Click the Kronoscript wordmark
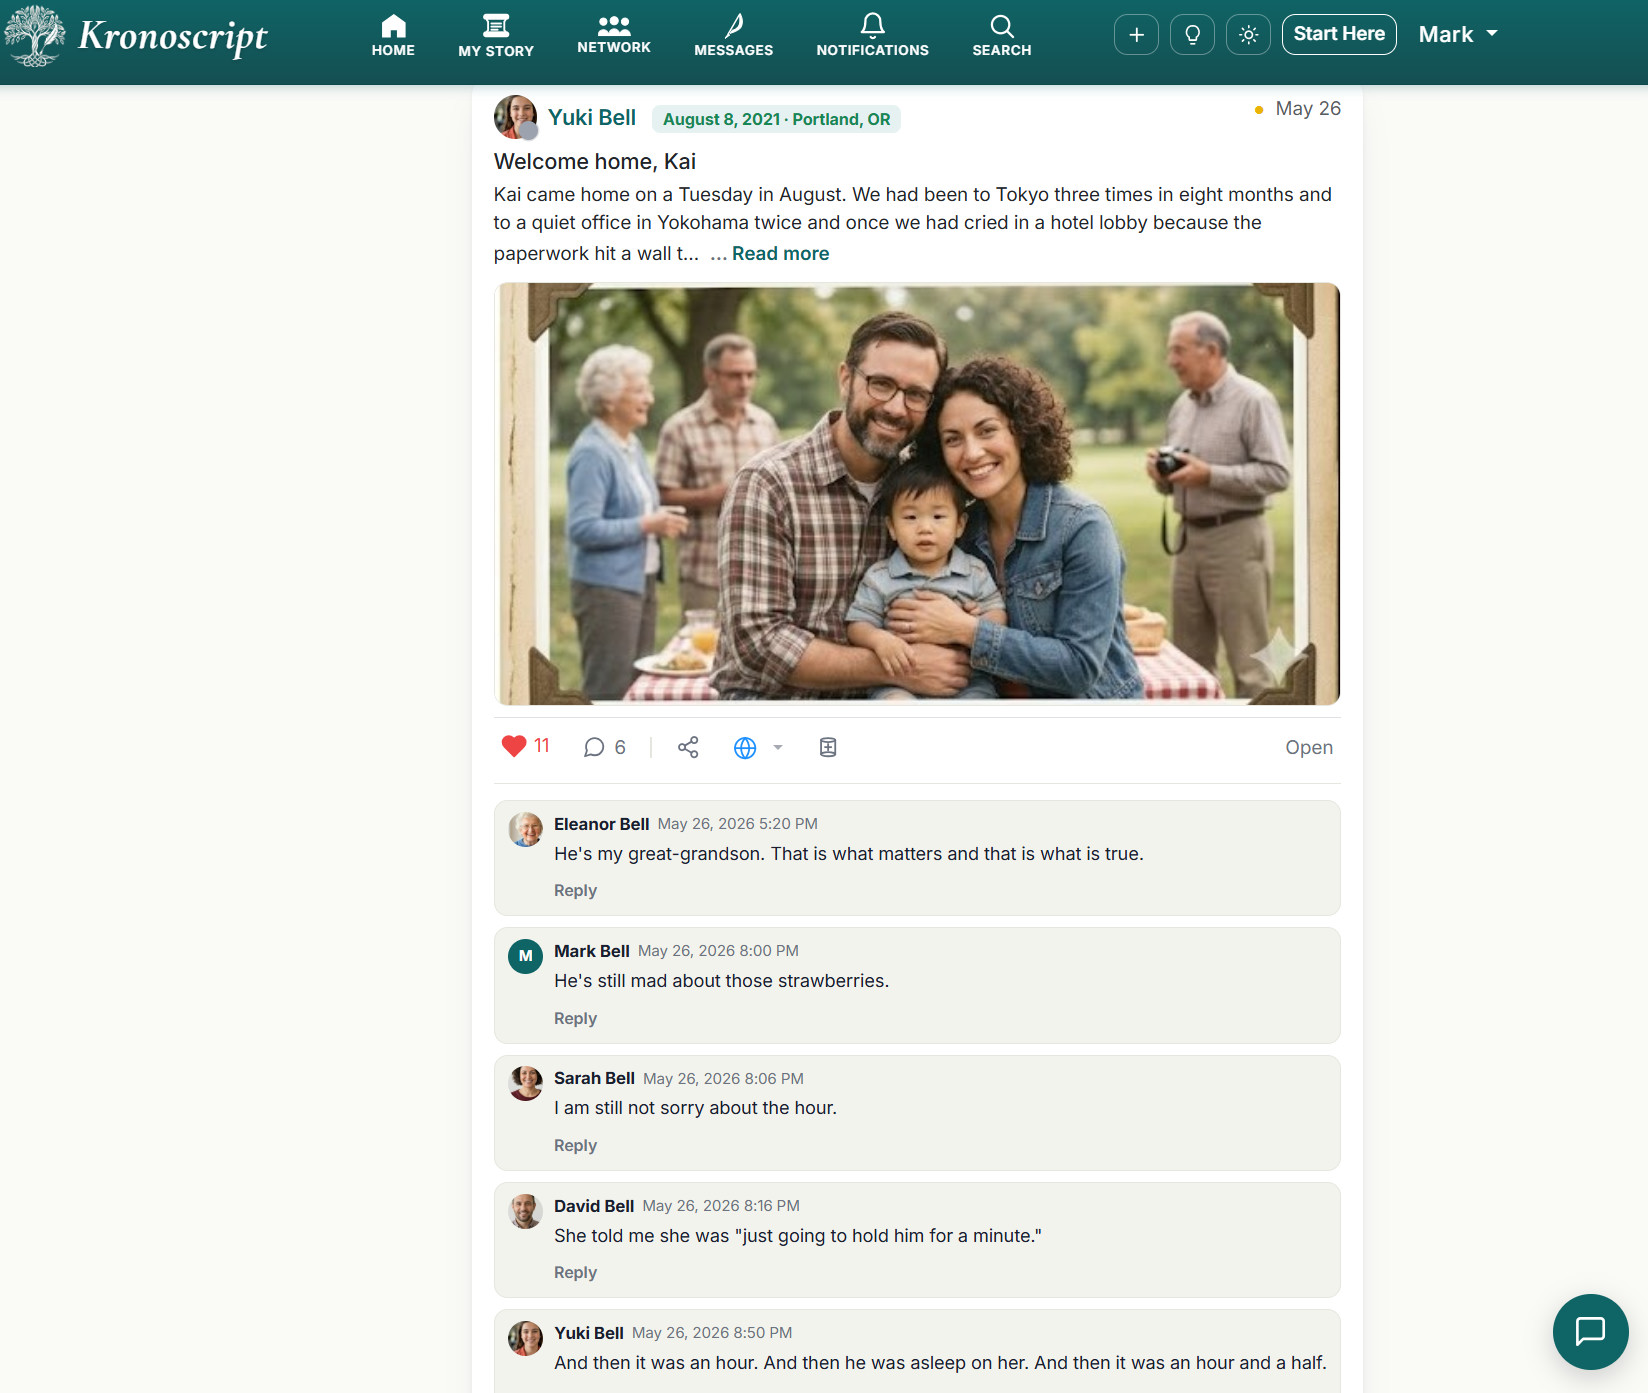 tap(173, 36)
